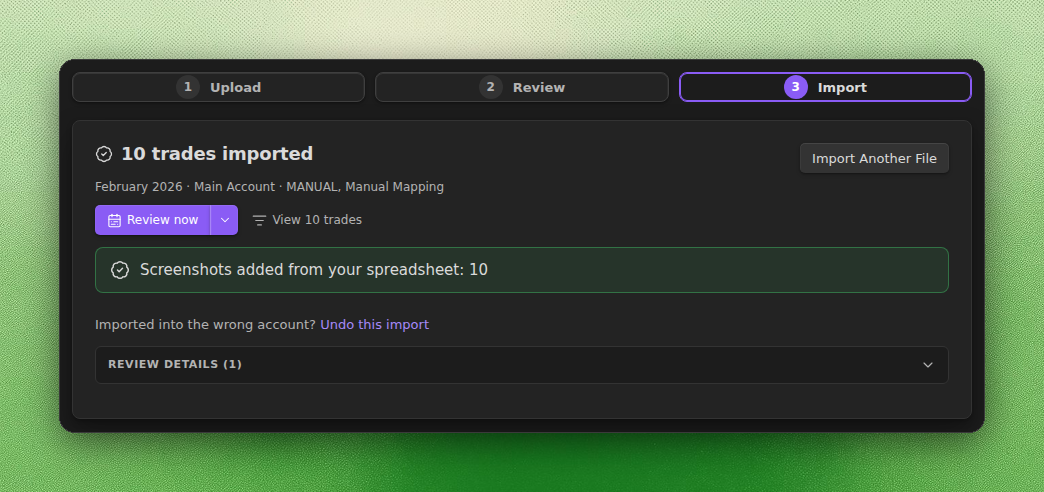Open the Upload step tab
The height and width of the screenshot is (492, 1044).
218,87
